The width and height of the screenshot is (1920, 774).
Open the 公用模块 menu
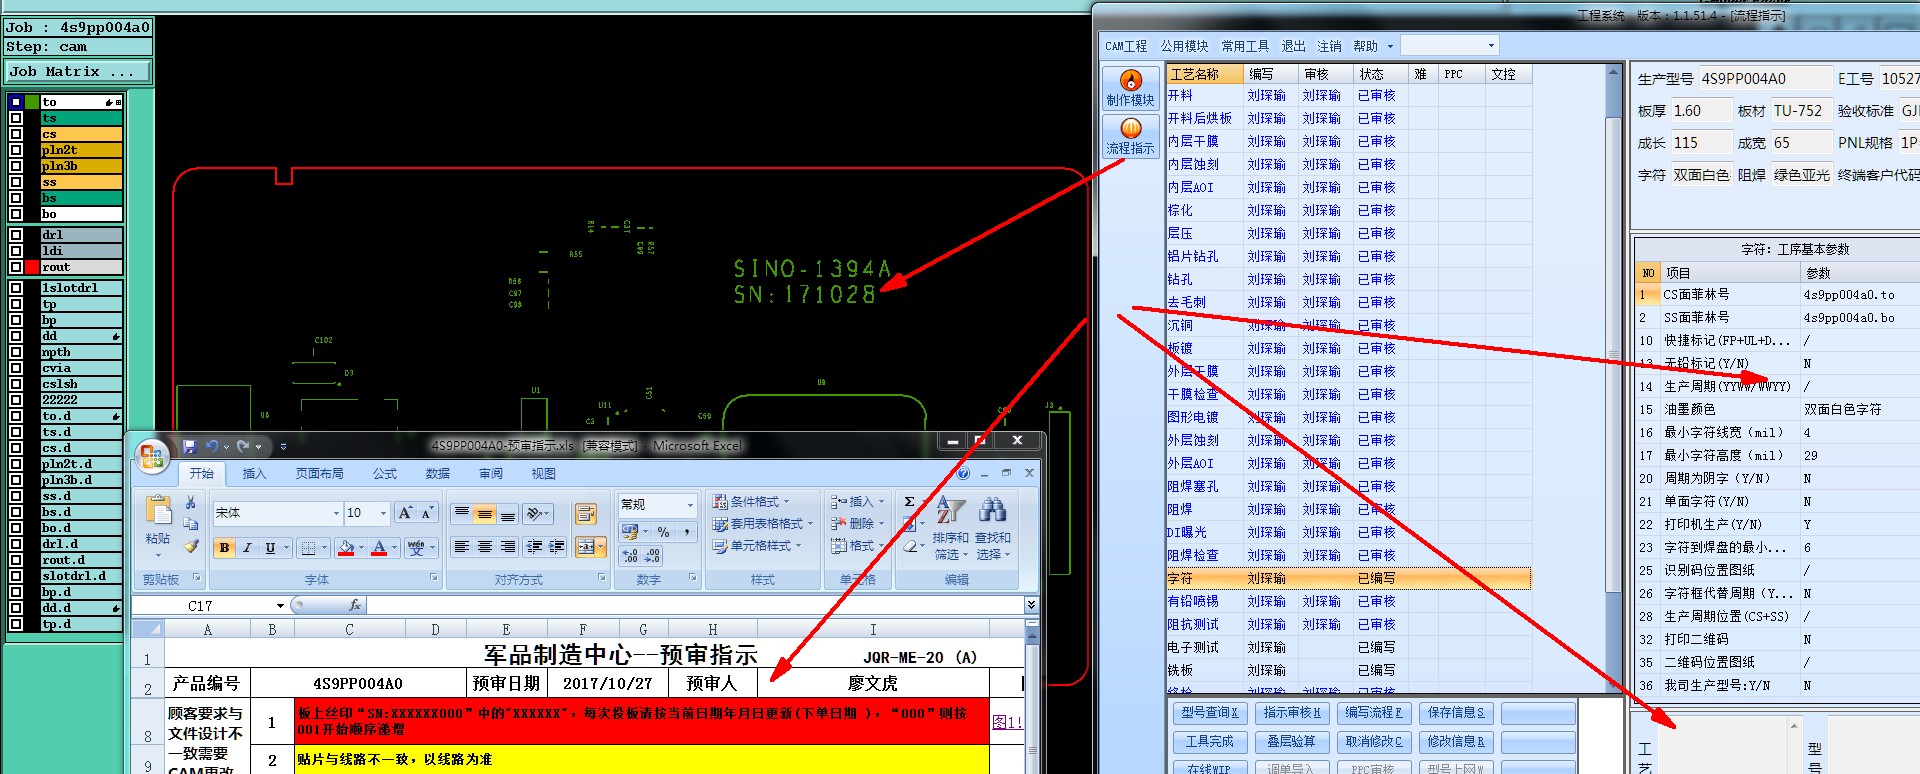point(1184,46)
